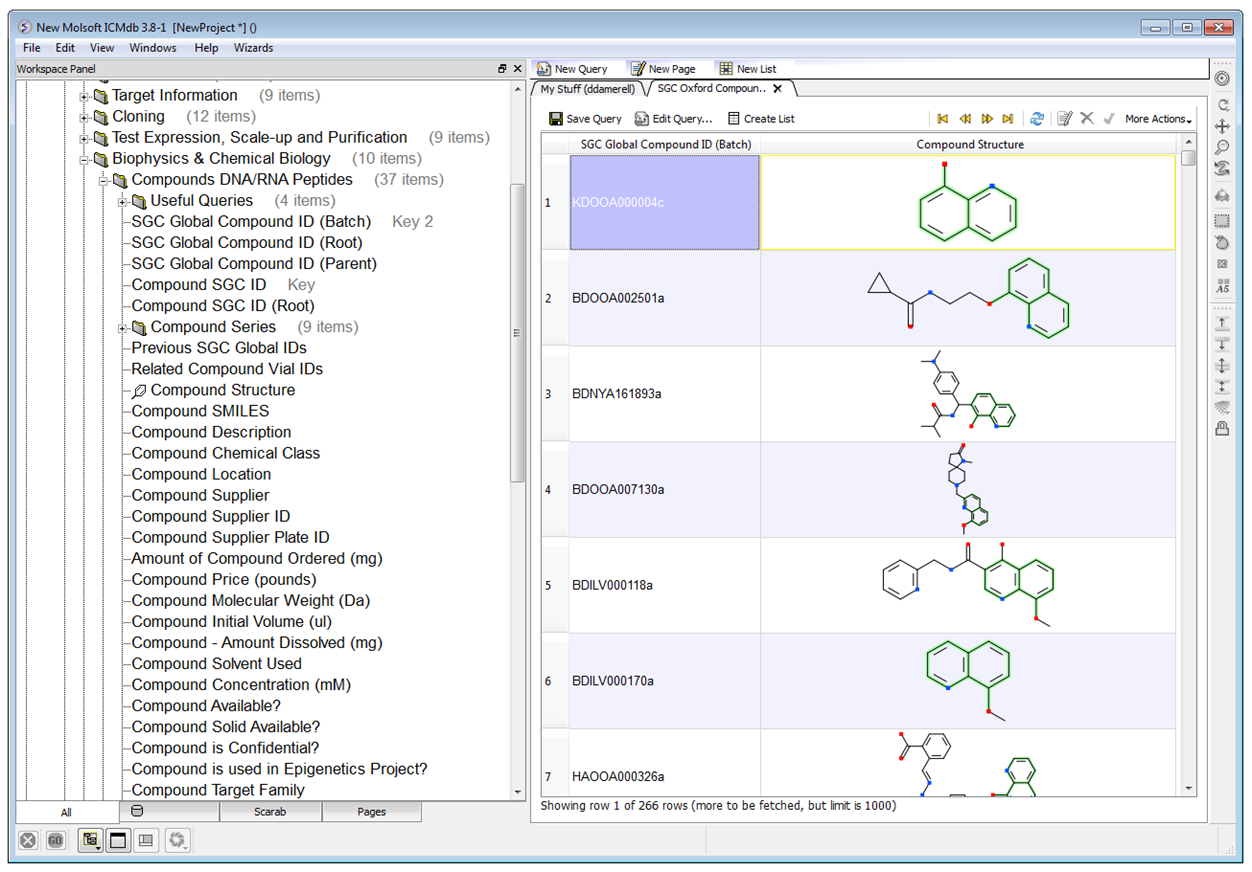Image resolution: width=1252 pixels, height=872 pixels.
Task: Open the Wizards menu
Action: click(253, 48)
